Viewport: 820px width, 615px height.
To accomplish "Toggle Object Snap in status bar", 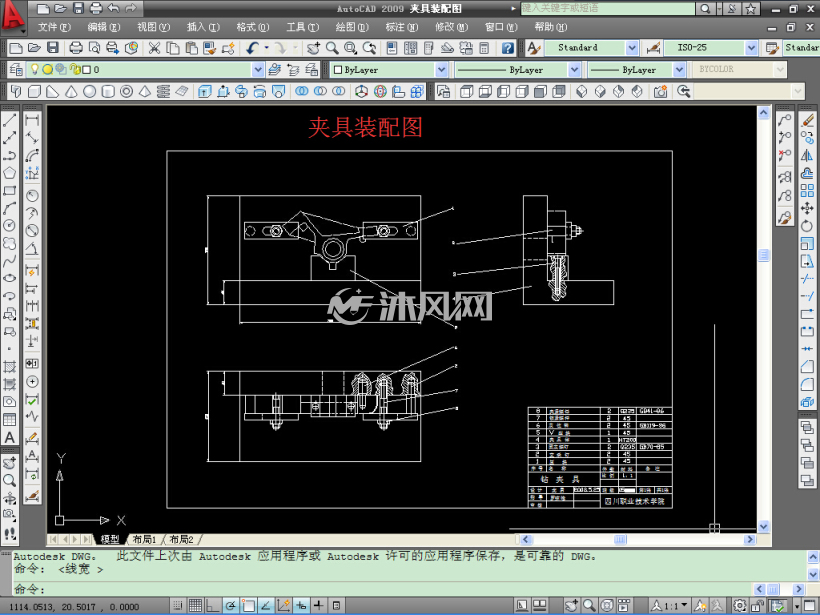I will tap(248, 606).
